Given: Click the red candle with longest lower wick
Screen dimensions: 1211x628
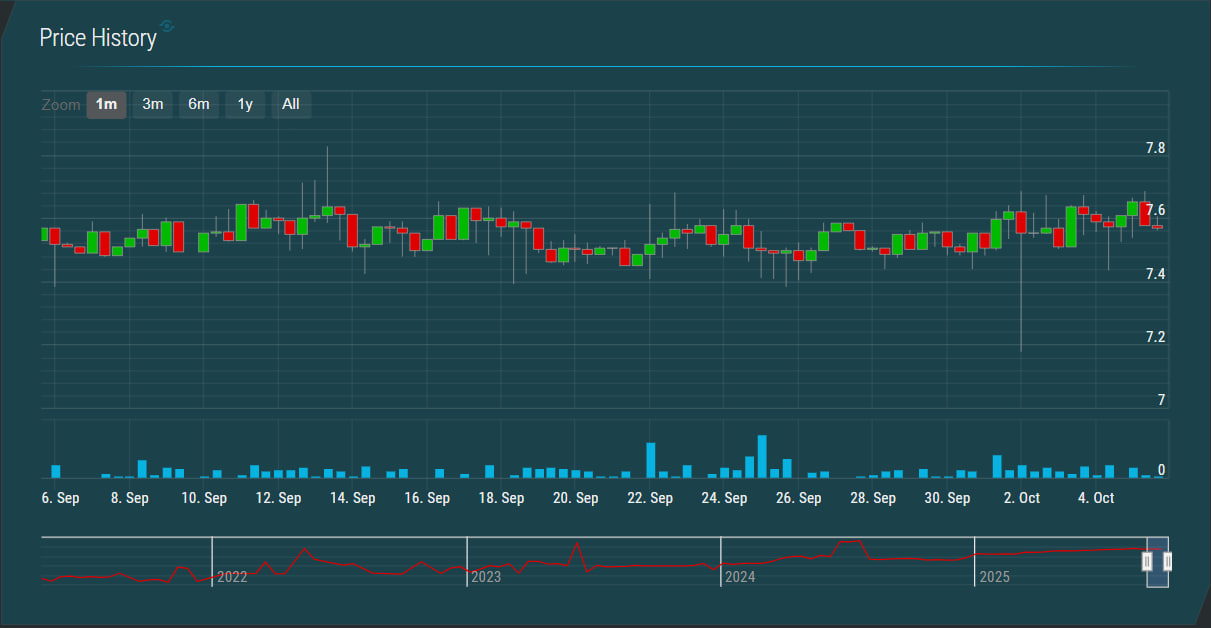Looking at the screenshot, I should click(x=1021, y=222).
